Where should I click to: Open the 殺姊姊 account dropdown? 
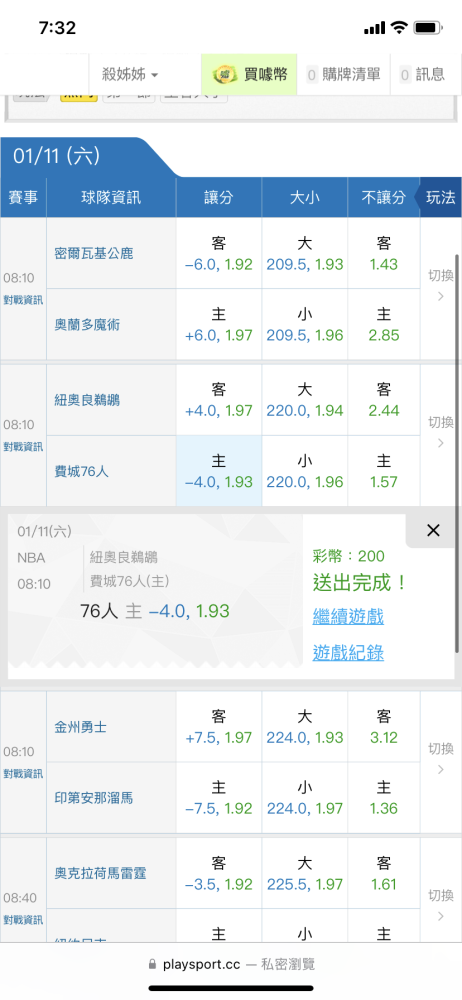pos(130,75)
